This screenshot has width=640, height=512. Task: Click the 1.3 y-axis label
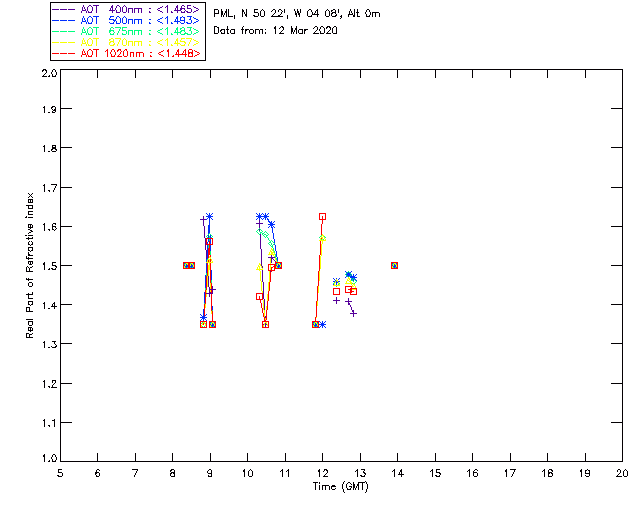[x=49, y=345]
